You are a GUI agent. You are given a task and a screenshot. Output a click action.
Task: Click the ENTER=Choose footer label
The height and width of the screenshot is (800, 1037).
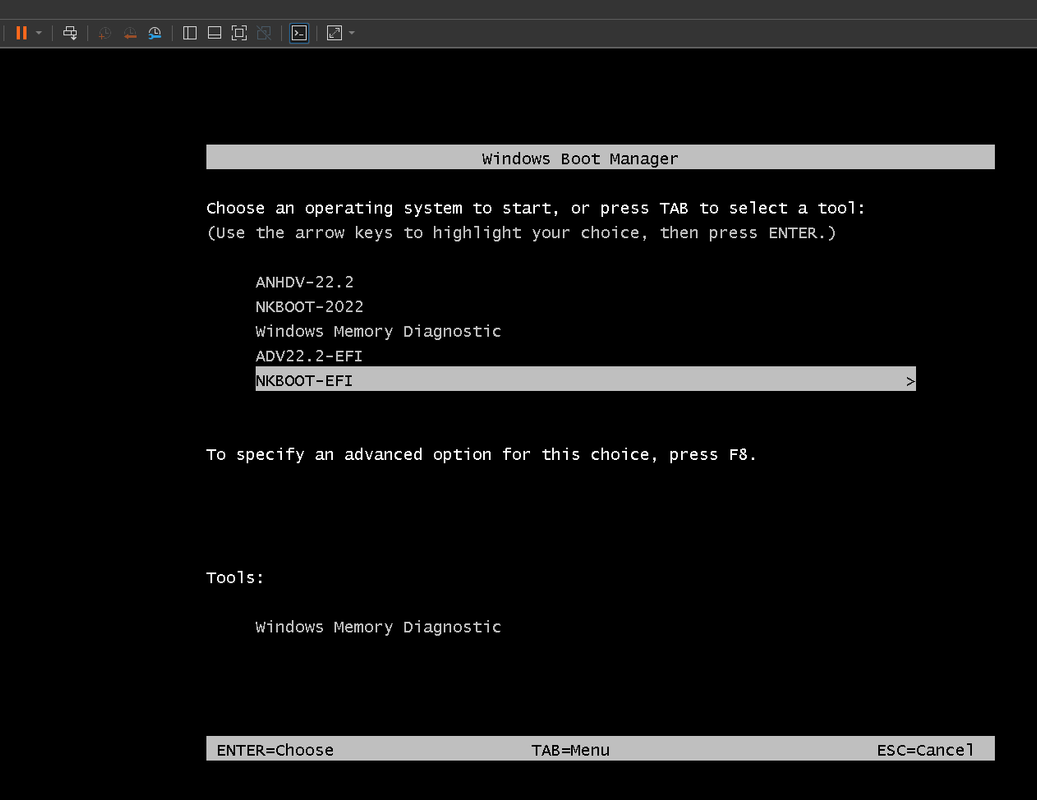point(275,750)
